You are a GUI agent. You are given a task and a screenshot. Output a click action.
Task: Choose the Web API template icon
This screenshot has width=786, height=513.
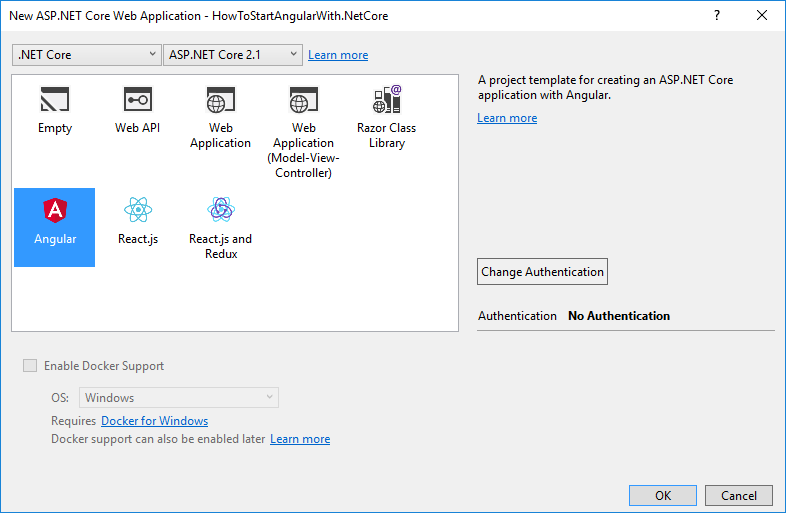click(x=138, y=99)
